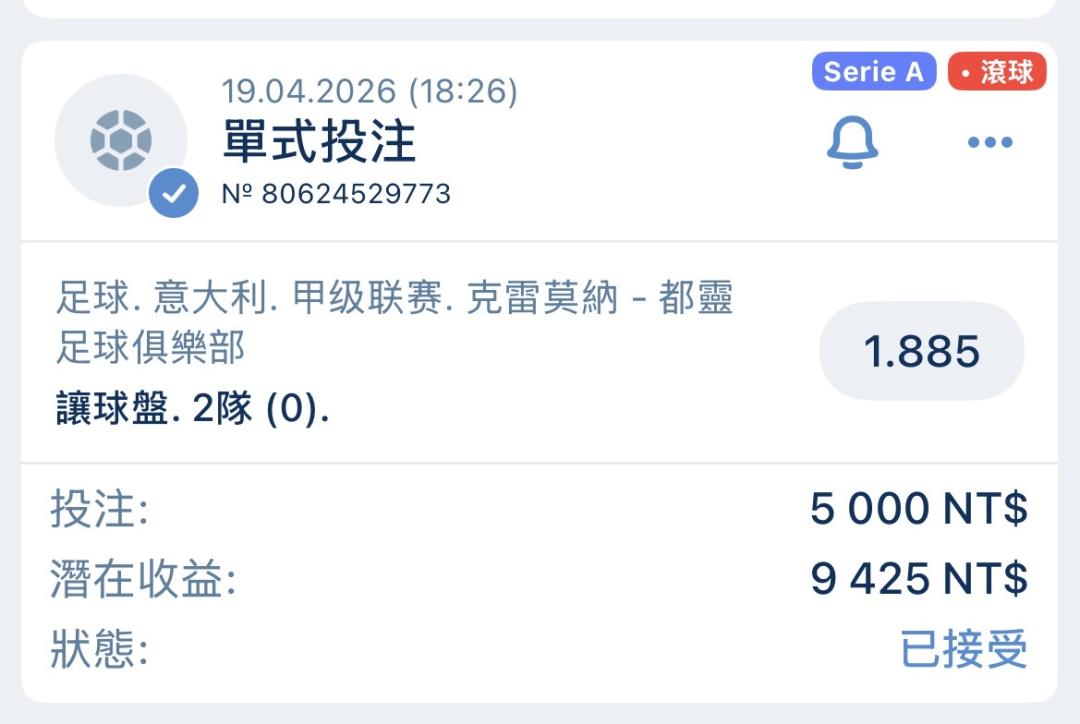1080x724 pixels.
Task: Select the 投注: label
Action: coord(99,510)
